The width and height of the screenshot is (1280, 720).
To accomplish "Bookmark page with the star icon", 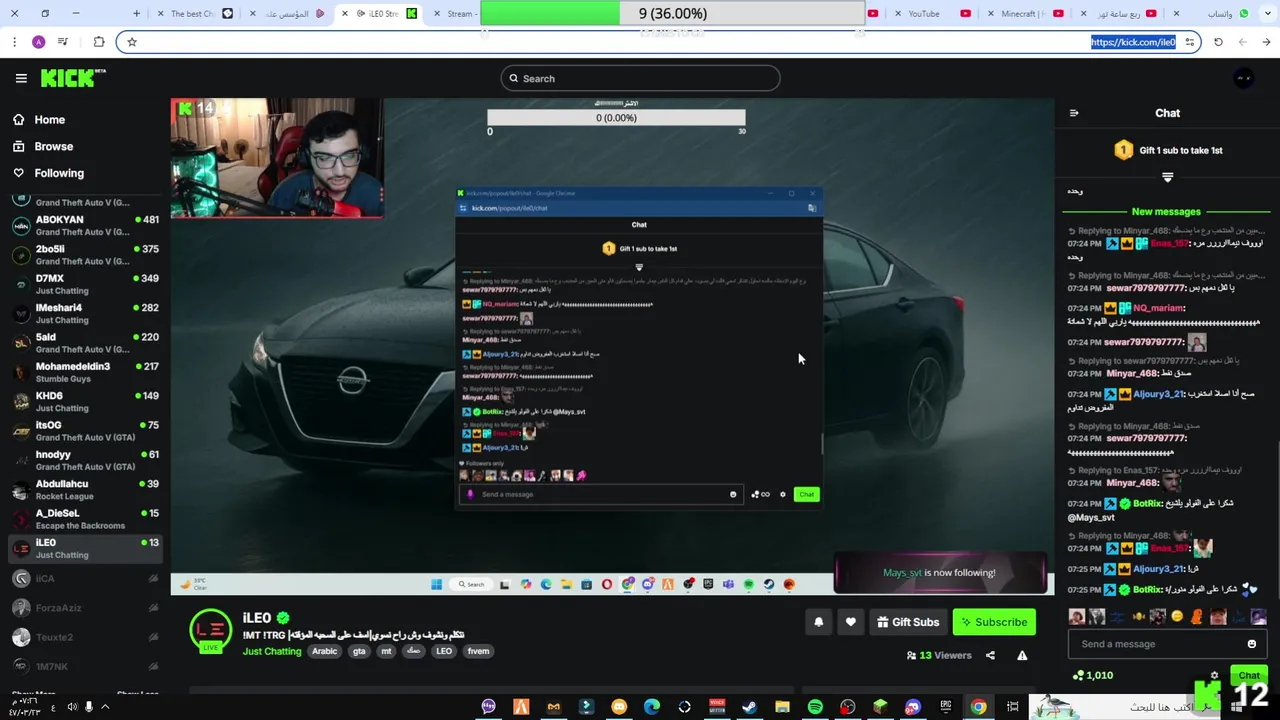I will click(x=131, y=42).
